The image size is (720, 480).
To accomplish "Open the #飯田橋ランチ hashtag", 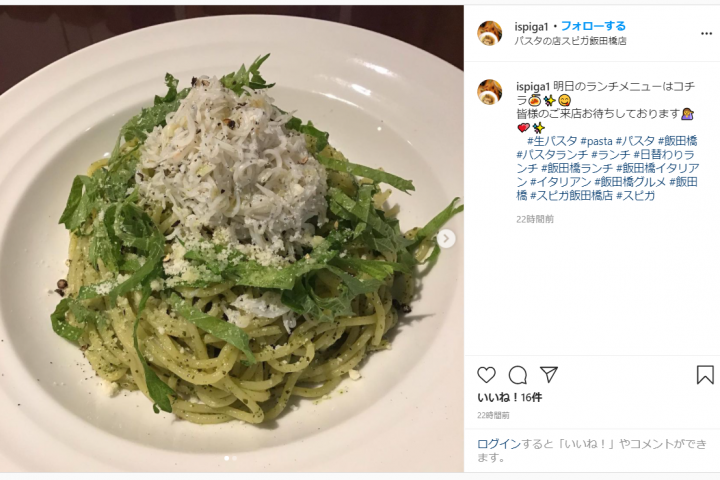I will pos(577,169).
